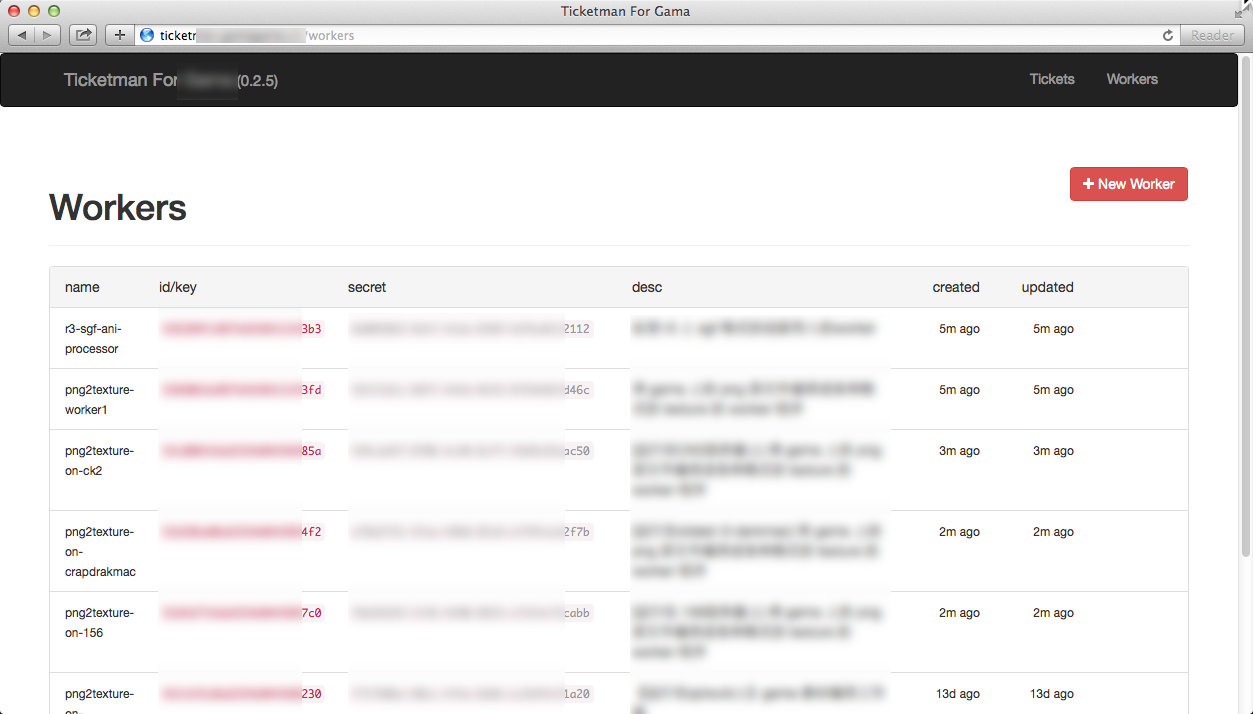Open the png2texture-worker1 entry
1253x714 pixels.
pos(99,400)
